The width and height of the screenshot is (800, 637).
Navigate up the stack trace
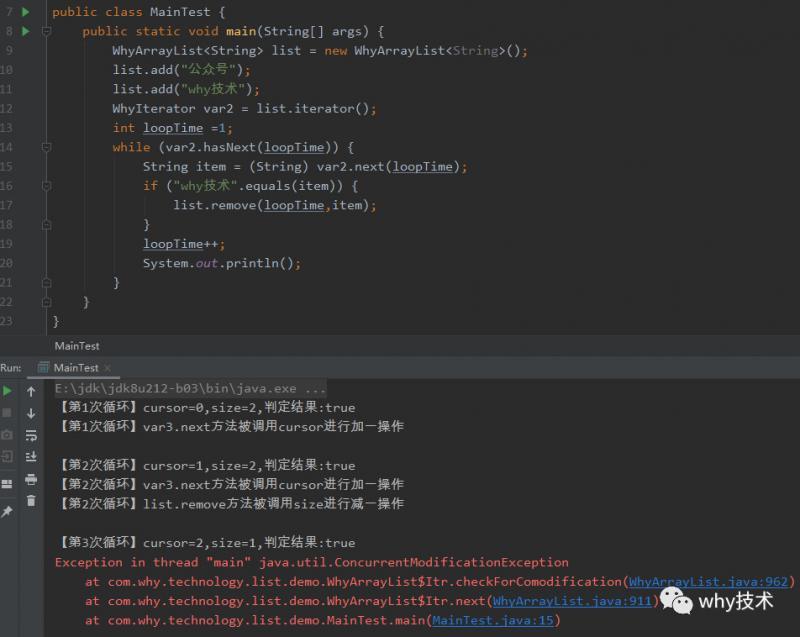coord(31,393)
